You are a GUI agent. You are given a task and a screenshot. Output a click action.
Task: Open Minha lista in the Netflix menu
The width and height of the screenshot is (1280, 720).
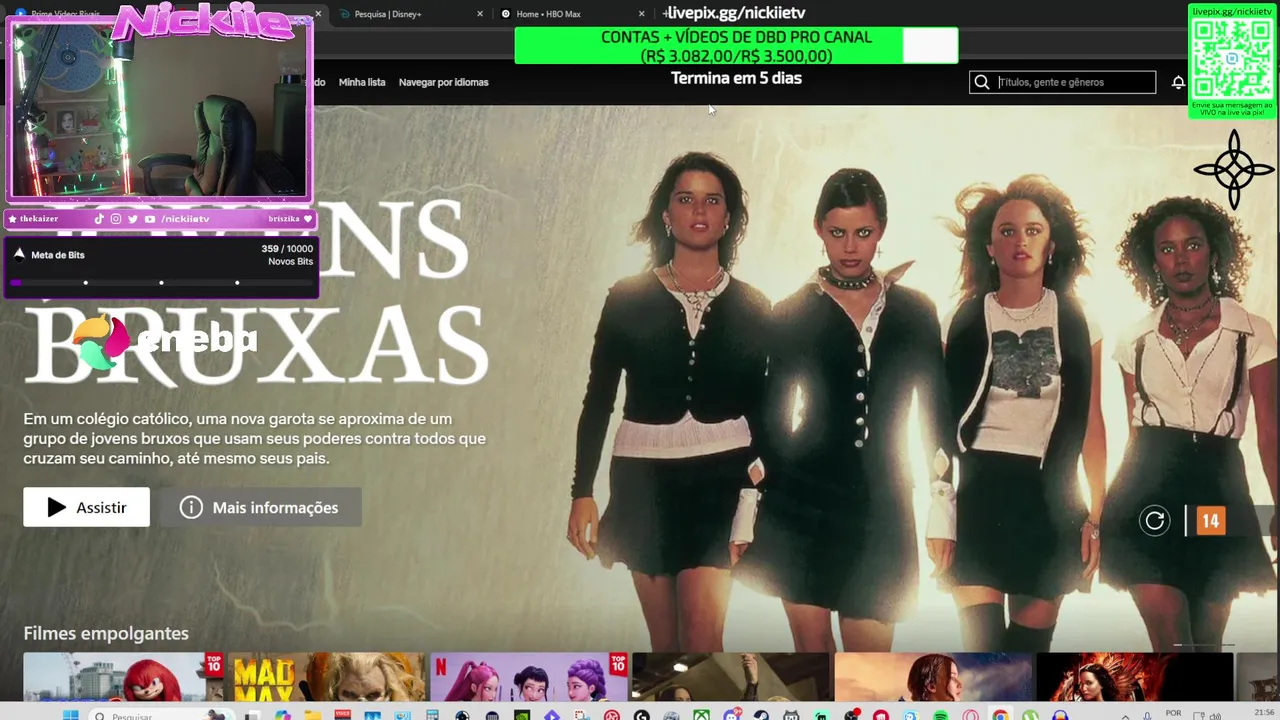coord(362,82)
